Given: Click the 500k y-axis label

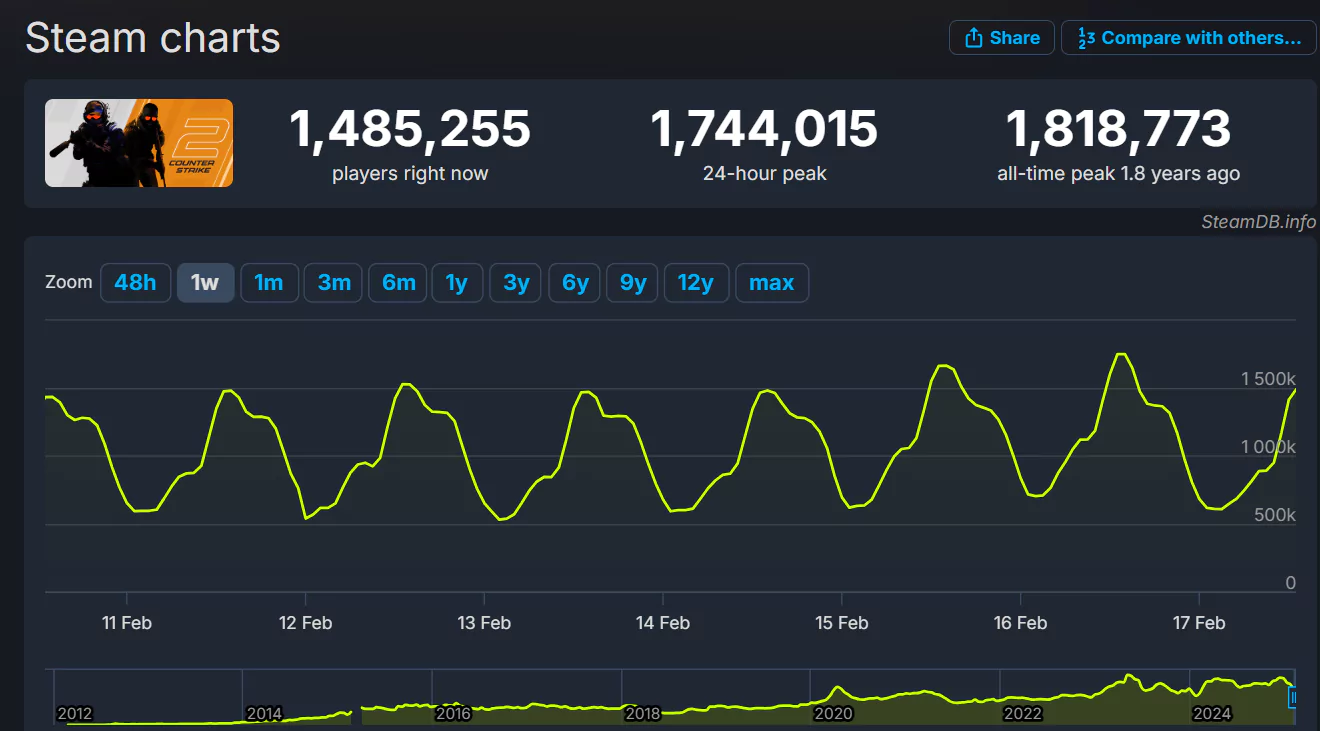Looking at the screenshot, I should pyautogui.click(x=1275, y=515).
